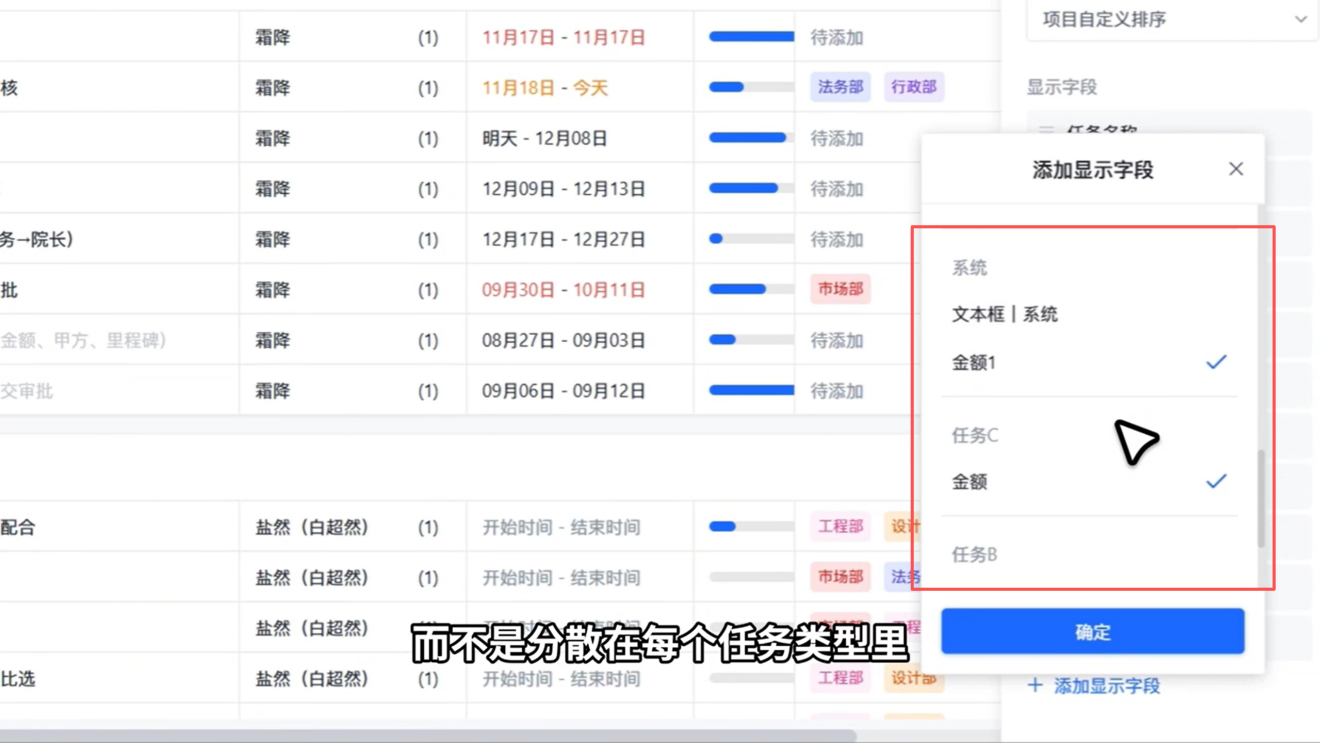
Task: Click the date 明天 - 12月08日
Action: click(545, 138)
